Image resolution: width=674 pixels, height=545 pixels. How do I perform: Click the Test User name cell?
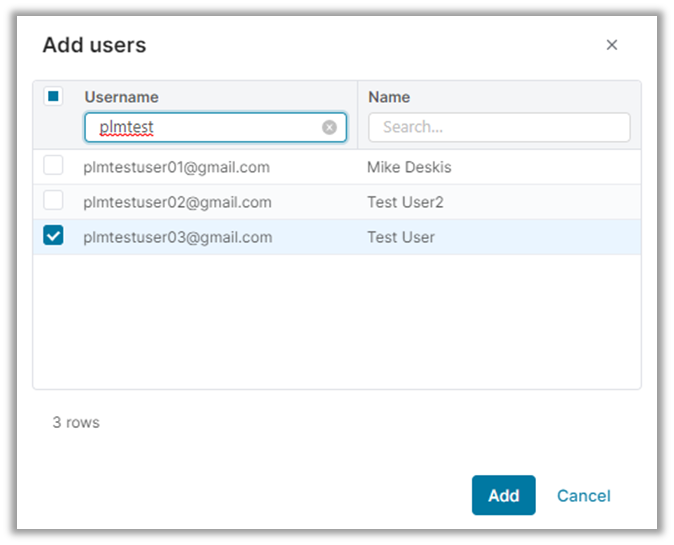pos(400,237)
